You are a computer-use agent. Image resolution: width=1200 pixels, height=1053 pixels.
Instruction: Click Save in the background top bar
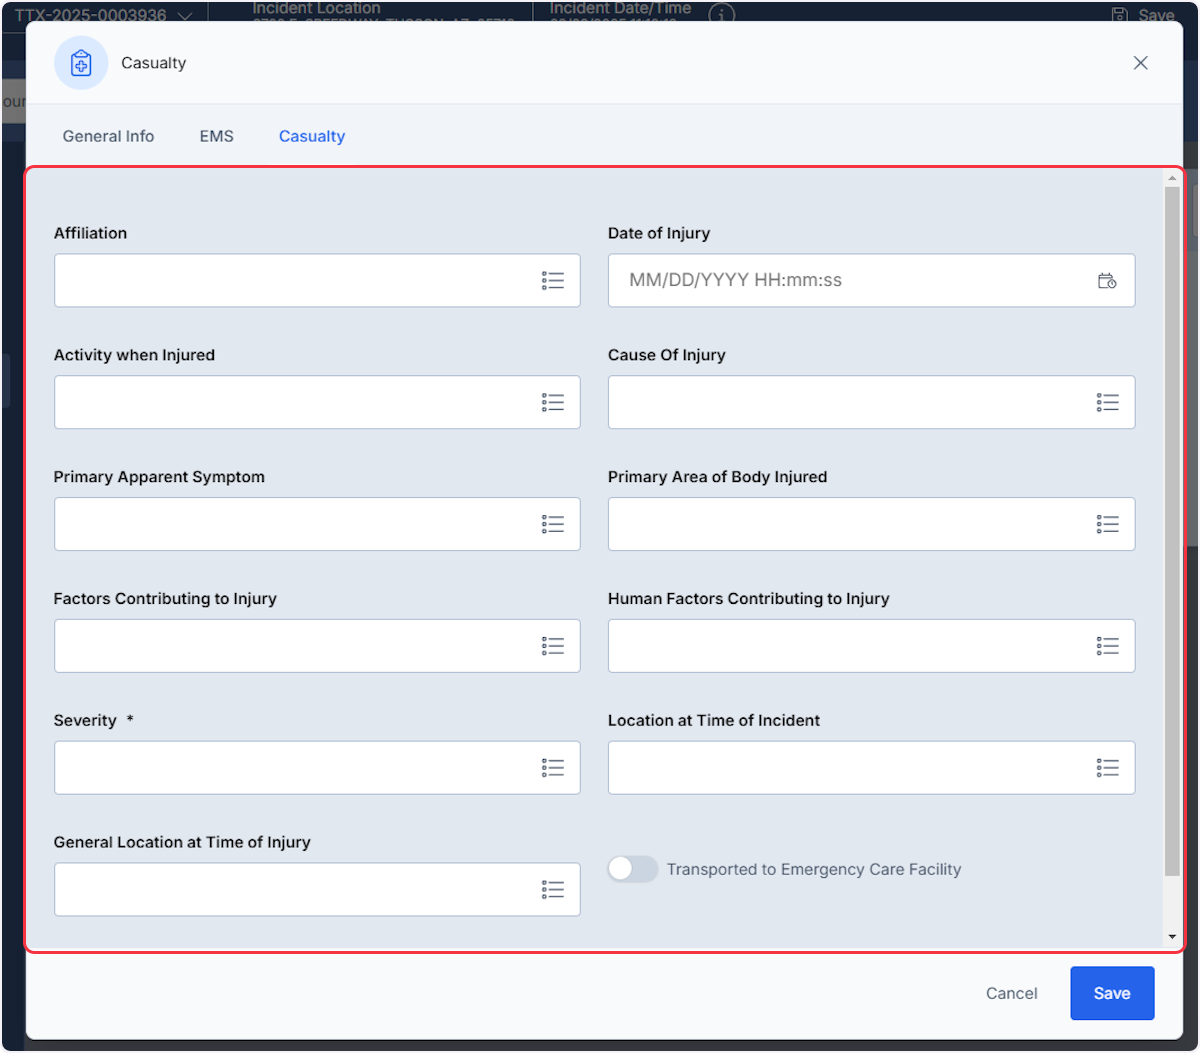(1145, 15)
